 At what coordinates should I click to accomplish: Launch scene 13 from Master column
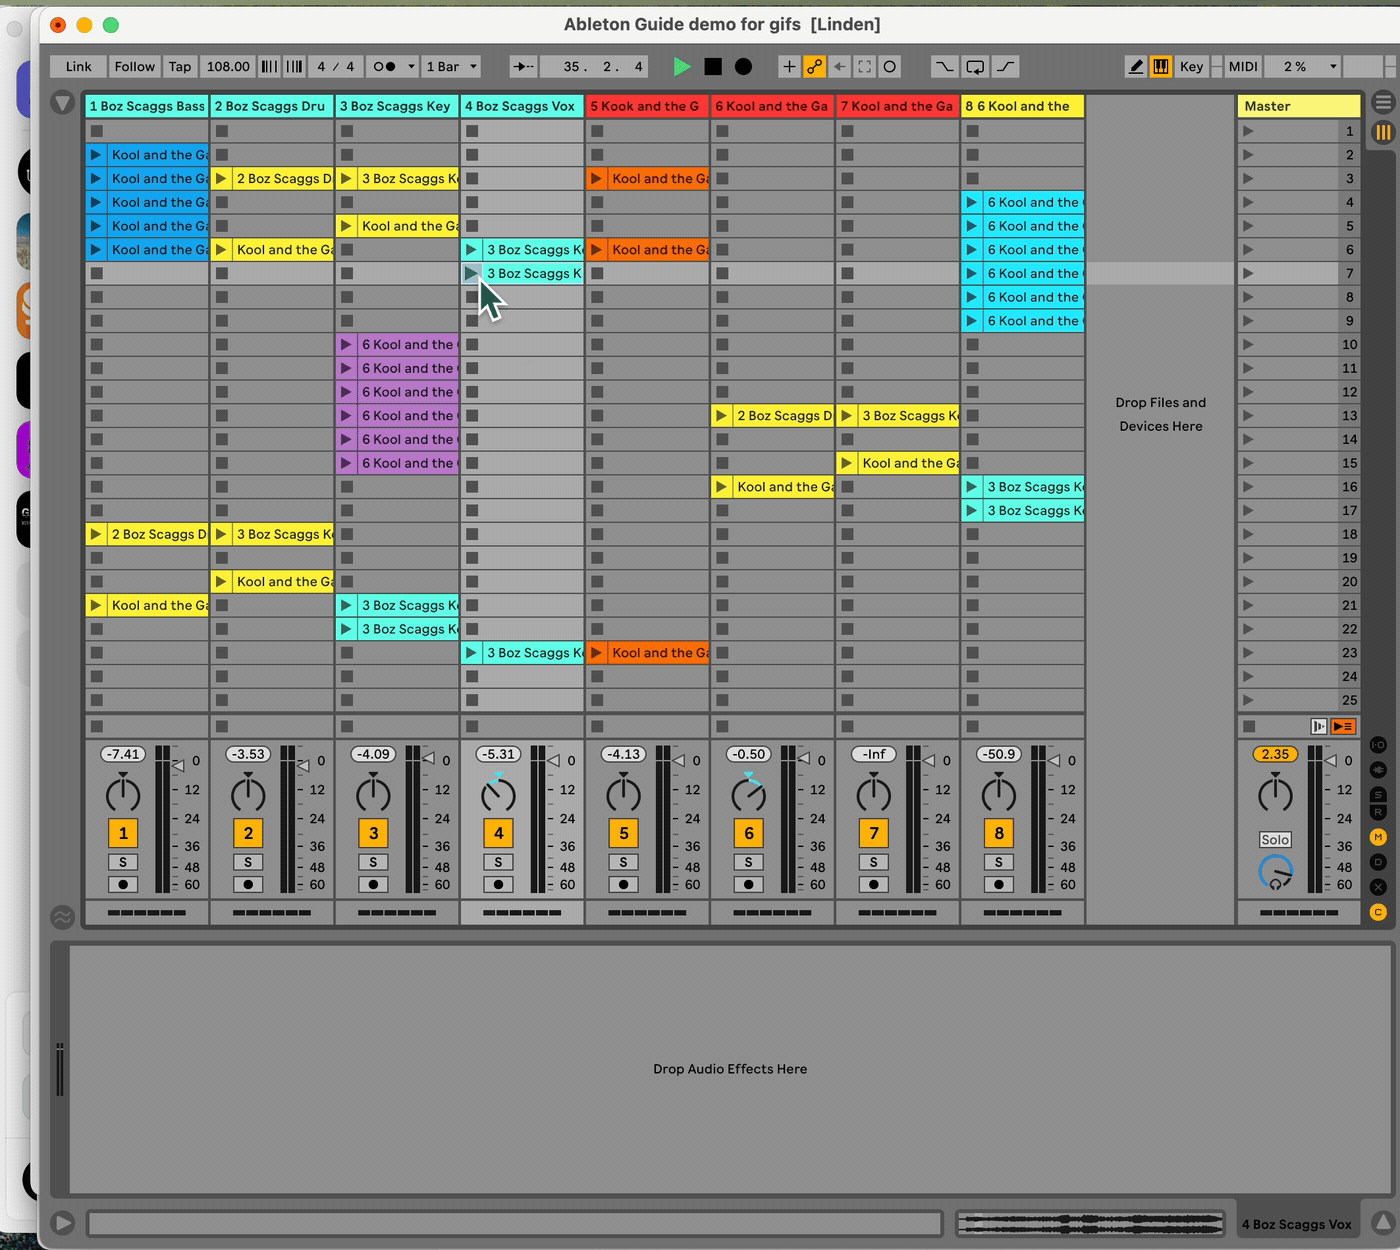tap(1248, 416)
